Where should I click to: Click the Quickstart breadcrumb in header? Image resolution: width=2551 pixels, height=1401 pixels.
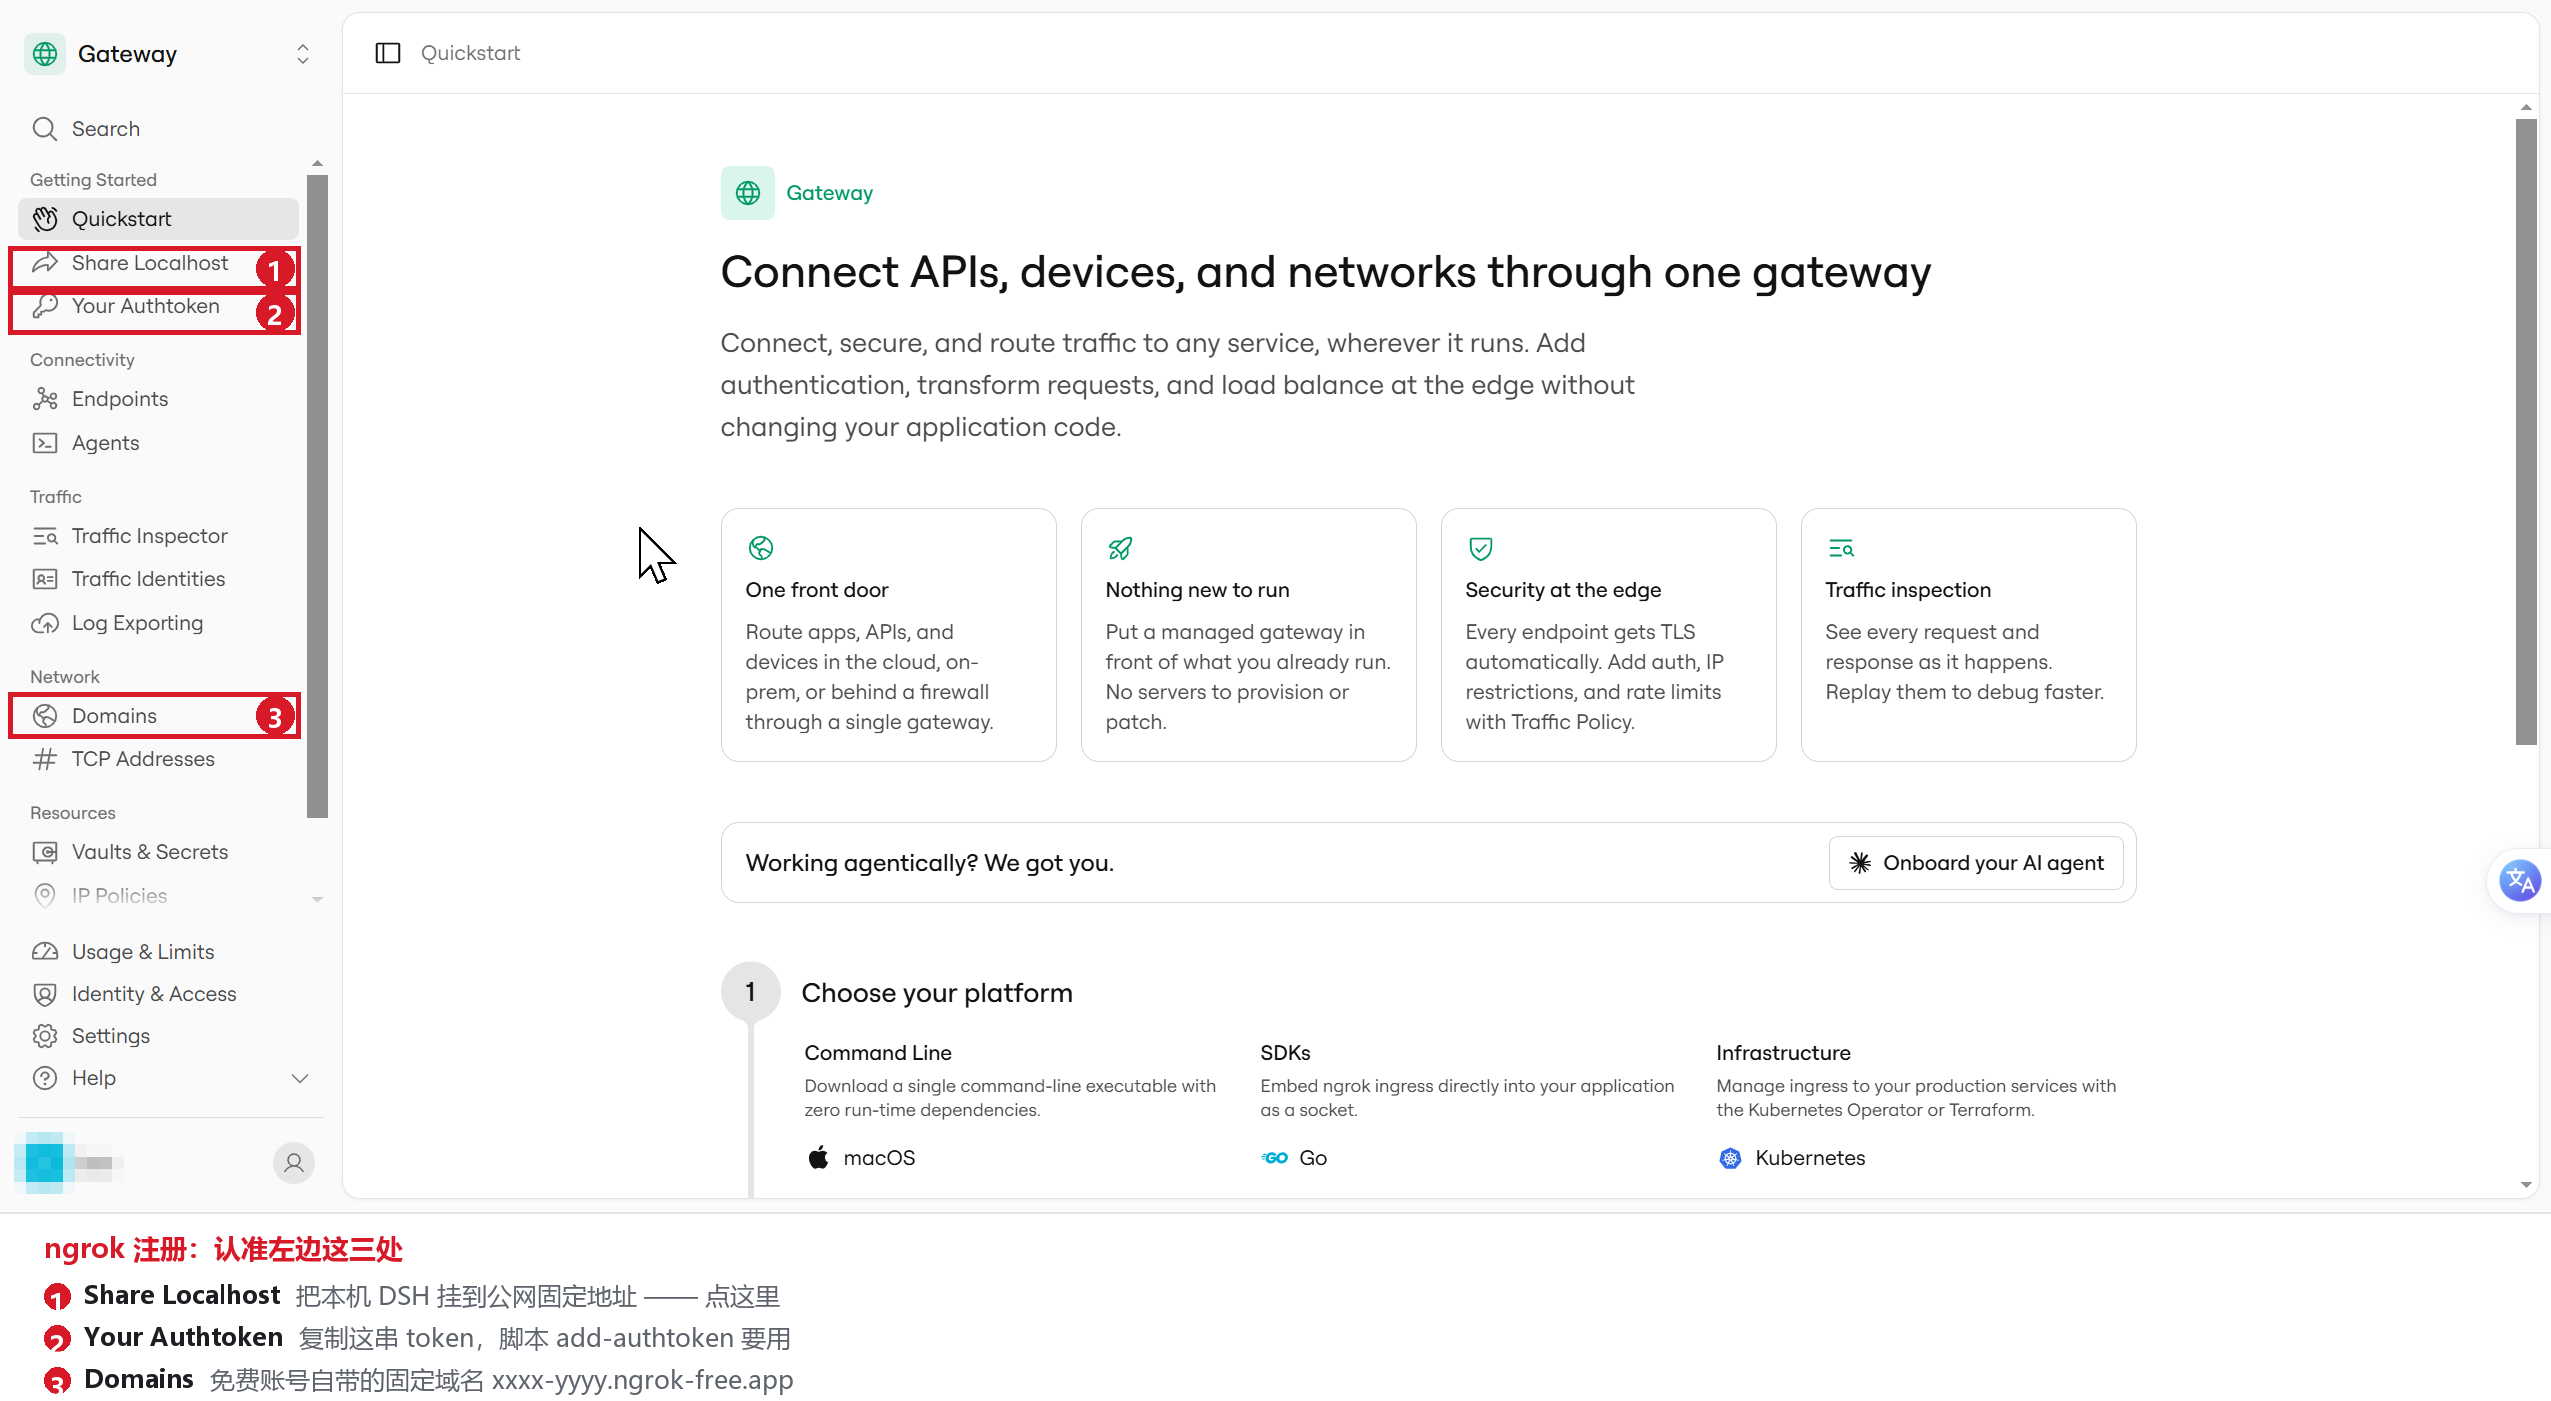coord(470,53)
